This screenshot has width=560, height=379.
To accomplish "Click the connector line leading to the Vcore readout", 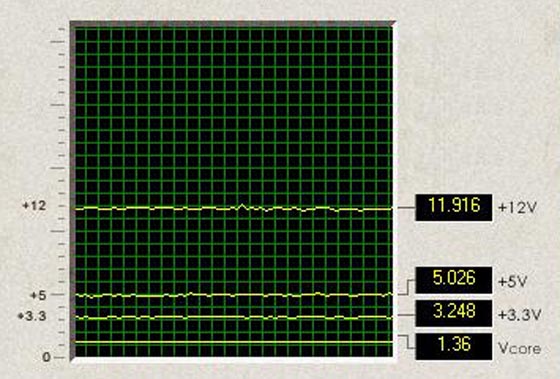I will pos(407,342).
